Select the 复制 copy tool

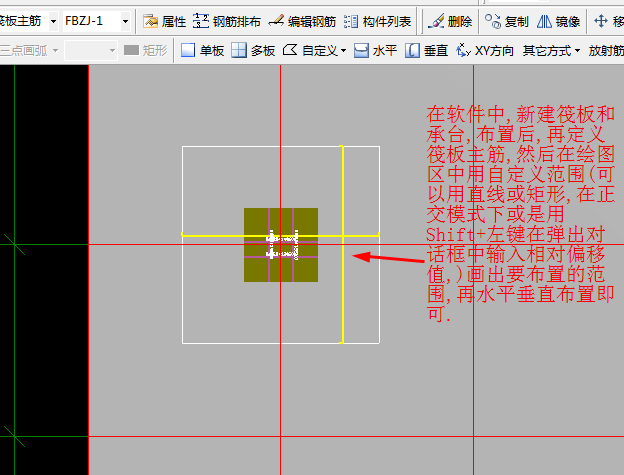pyautogui.click(x=507, y=21)
